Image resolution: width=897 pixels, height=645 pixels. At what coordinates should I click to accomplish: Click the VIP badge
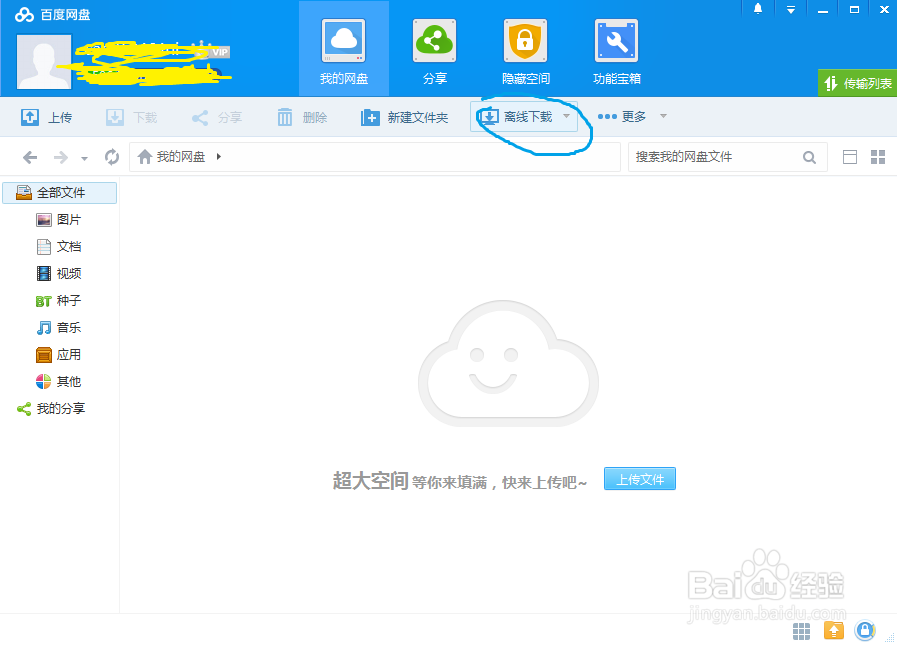click(220, 52)
